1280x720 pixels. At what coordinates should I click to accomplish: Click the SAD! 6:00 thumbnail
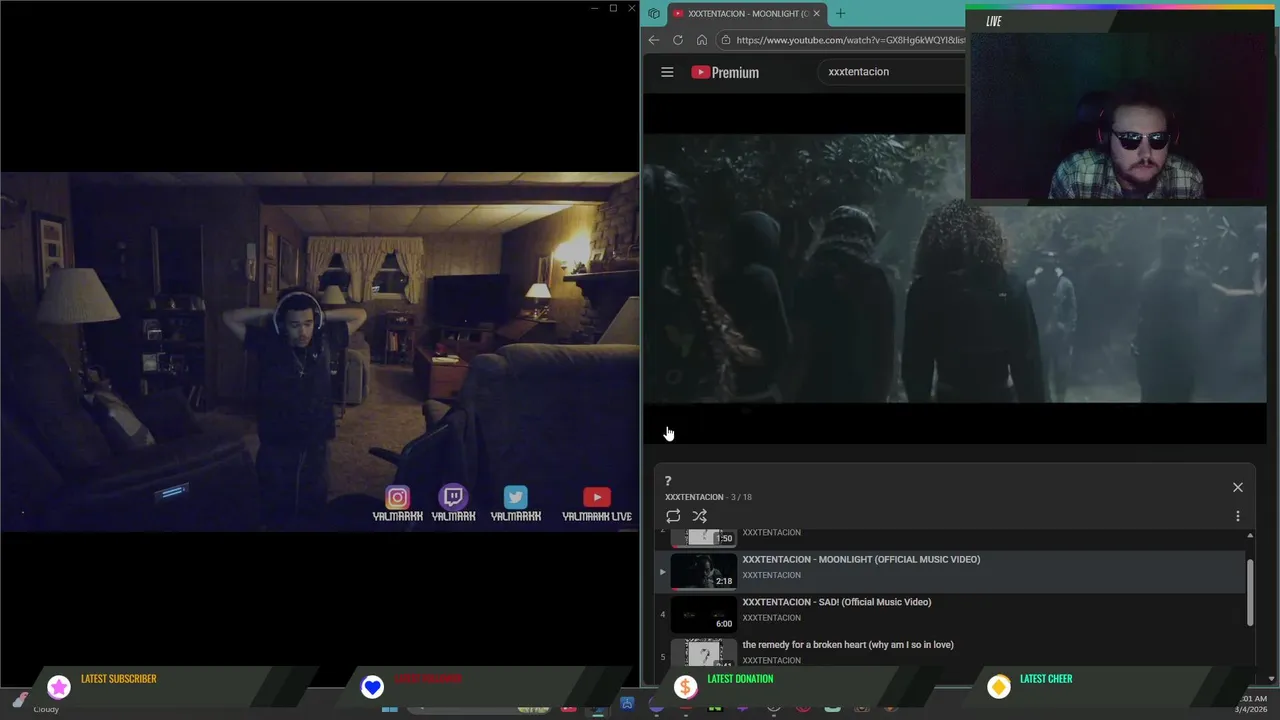pyautogui.click(x=703, y=613)
